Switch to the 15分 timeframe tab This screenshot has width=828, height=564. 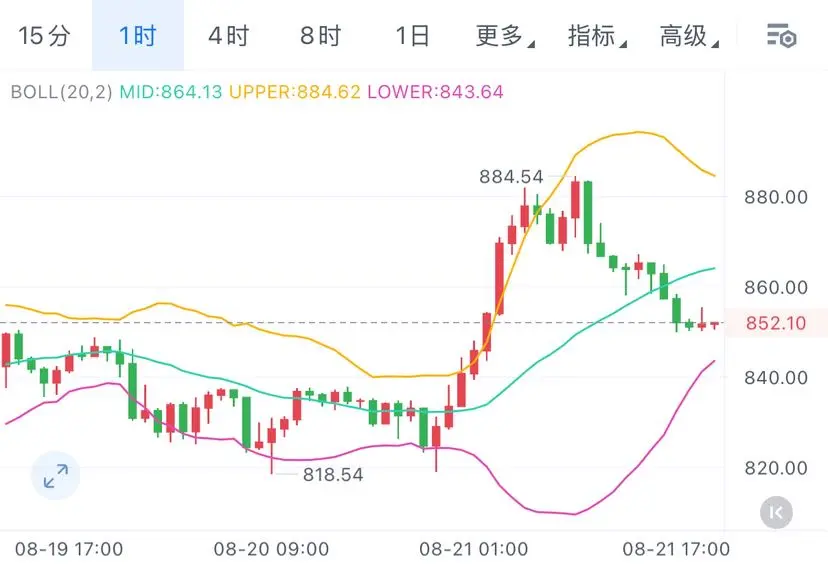coord(44,36)
